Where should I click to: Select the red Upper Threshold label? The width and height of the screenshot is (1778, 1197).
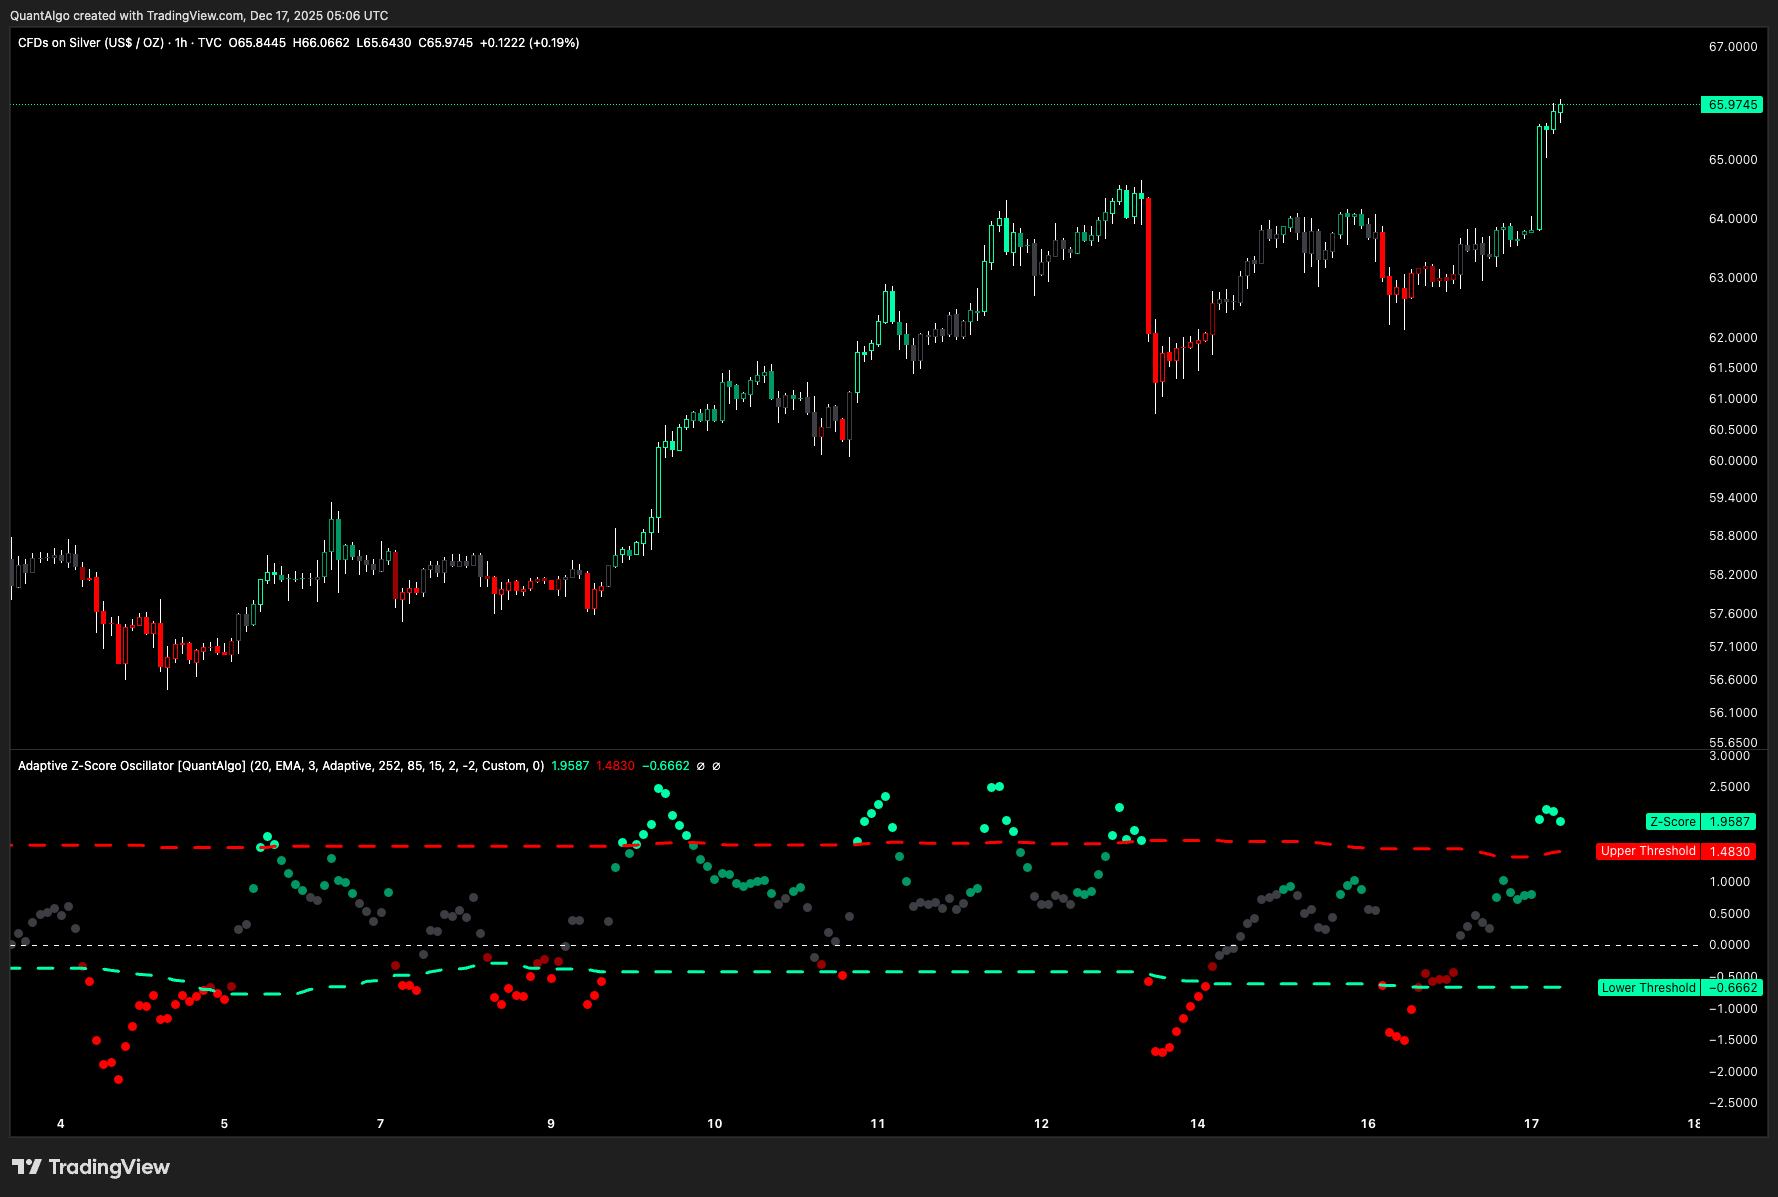tap(1648, 851)
